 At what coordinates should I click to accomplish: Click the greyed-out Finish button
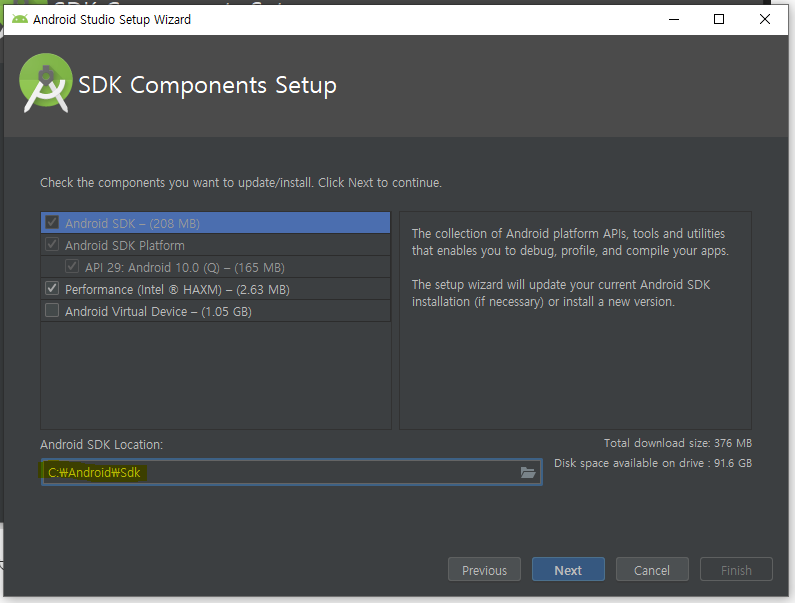tap(736, 570)
